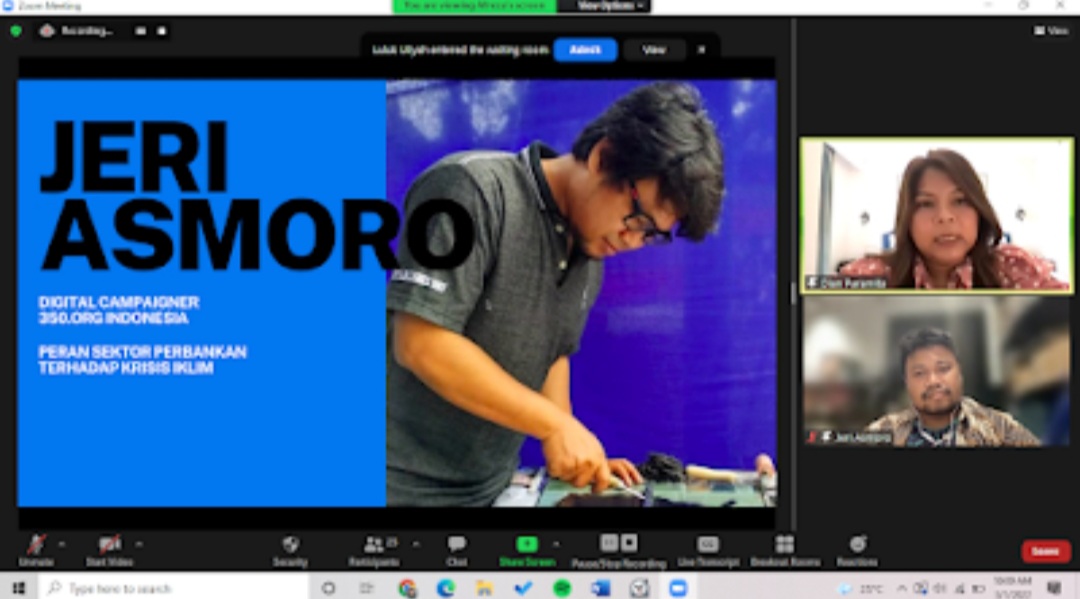Show hidden system tray icons
The width and height of the screenshot is (1080, 599).
(901, 588)
